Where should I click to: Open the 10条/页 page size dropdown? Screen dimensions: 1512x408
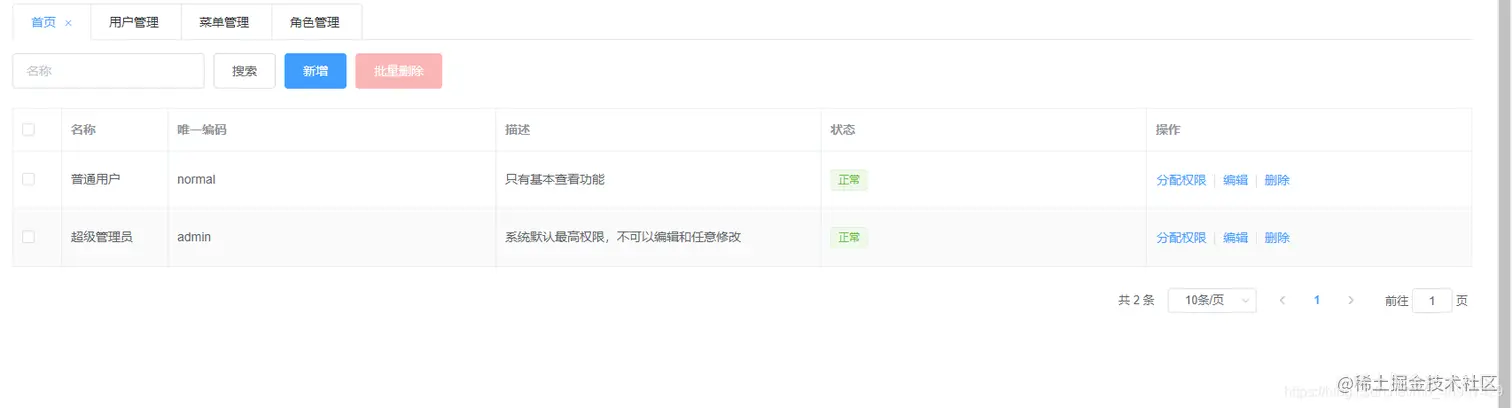1212,300
